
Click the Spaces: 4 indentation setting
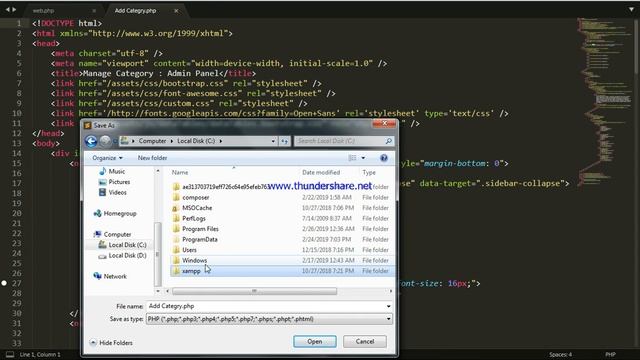coord(560,354)
